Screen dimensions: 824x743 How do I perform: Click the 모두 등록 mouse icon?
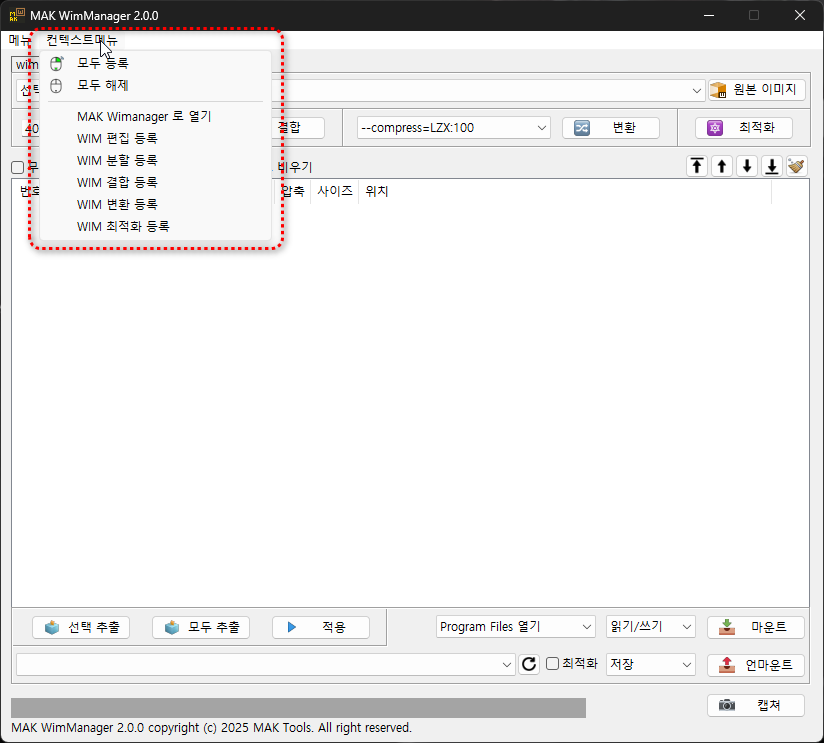(56, 64)
